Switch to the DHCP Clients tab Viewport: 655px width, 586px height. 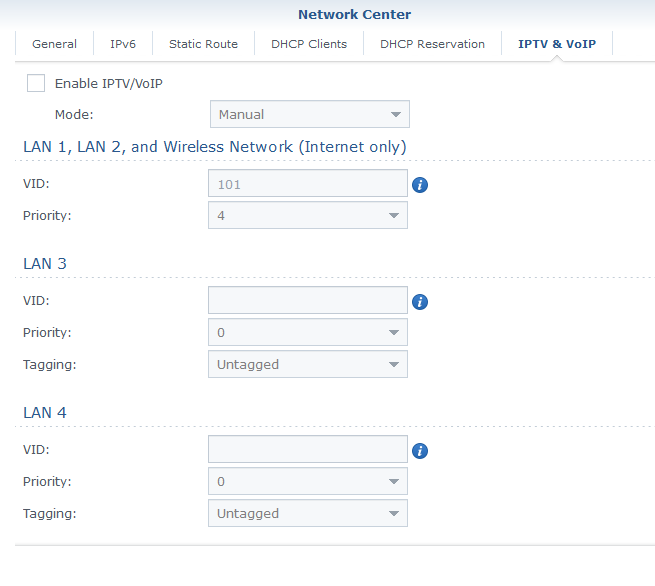(309, 44)
